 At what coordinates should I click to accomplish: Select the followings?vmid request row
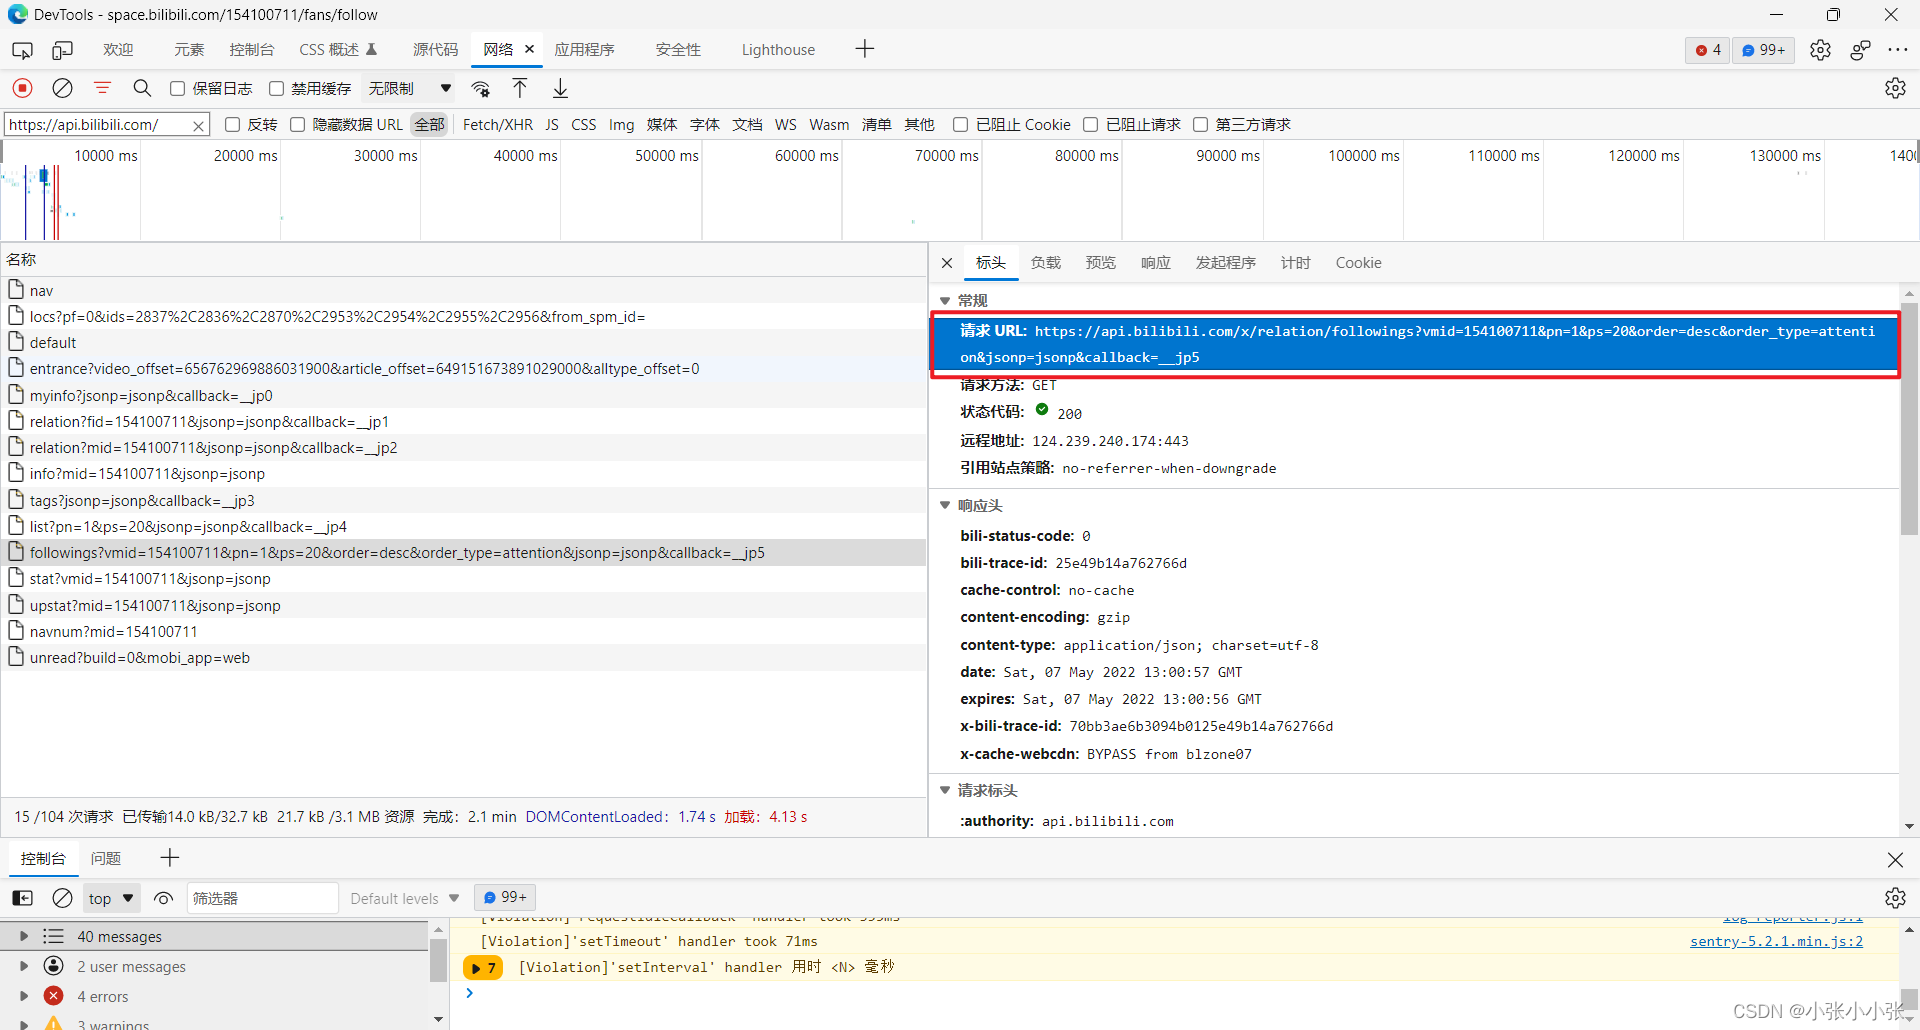464,553
